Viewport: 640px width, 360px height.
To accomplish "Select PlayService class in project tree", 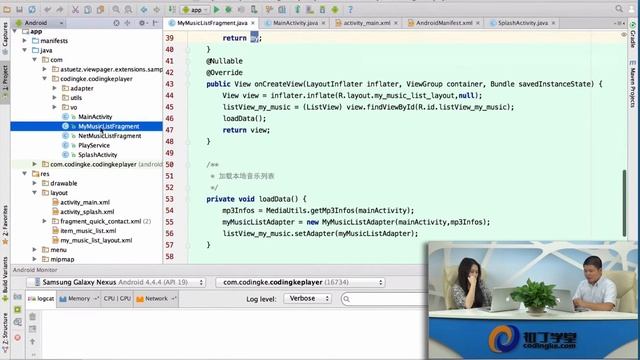I will tap(94, 145).
